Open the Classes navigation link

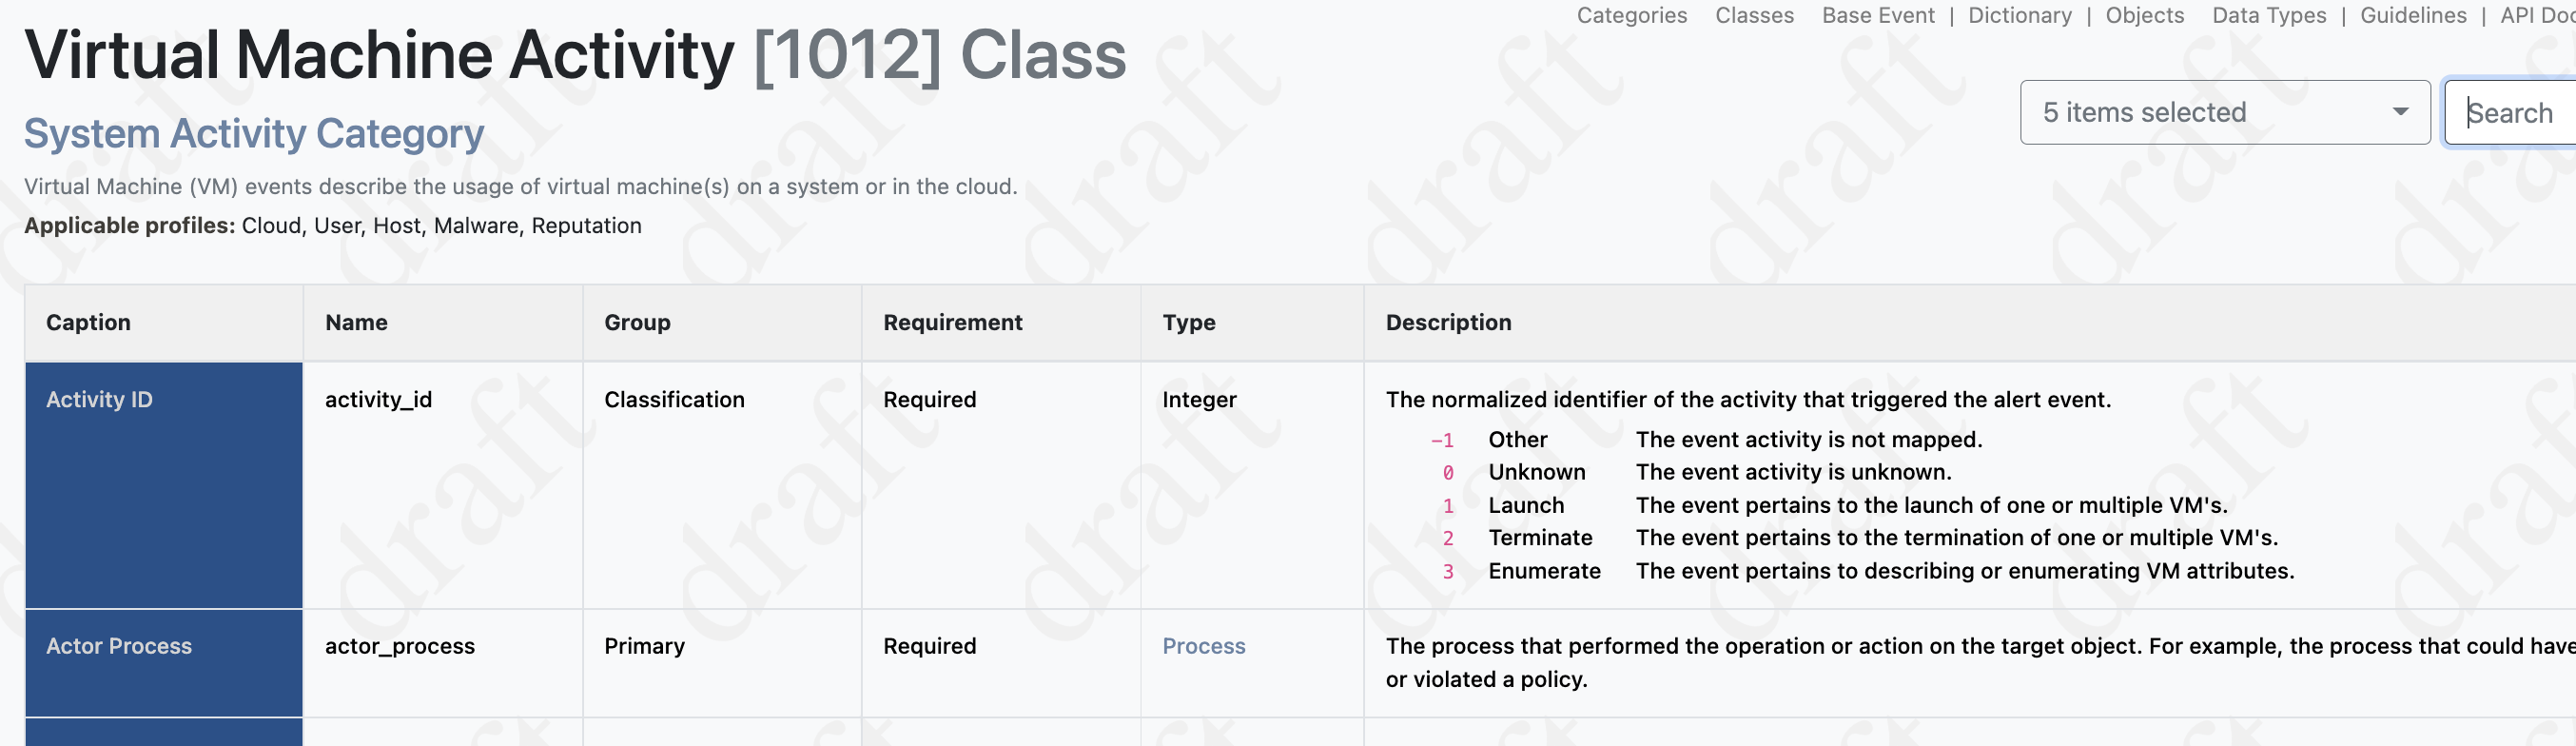click(1754, 15)
